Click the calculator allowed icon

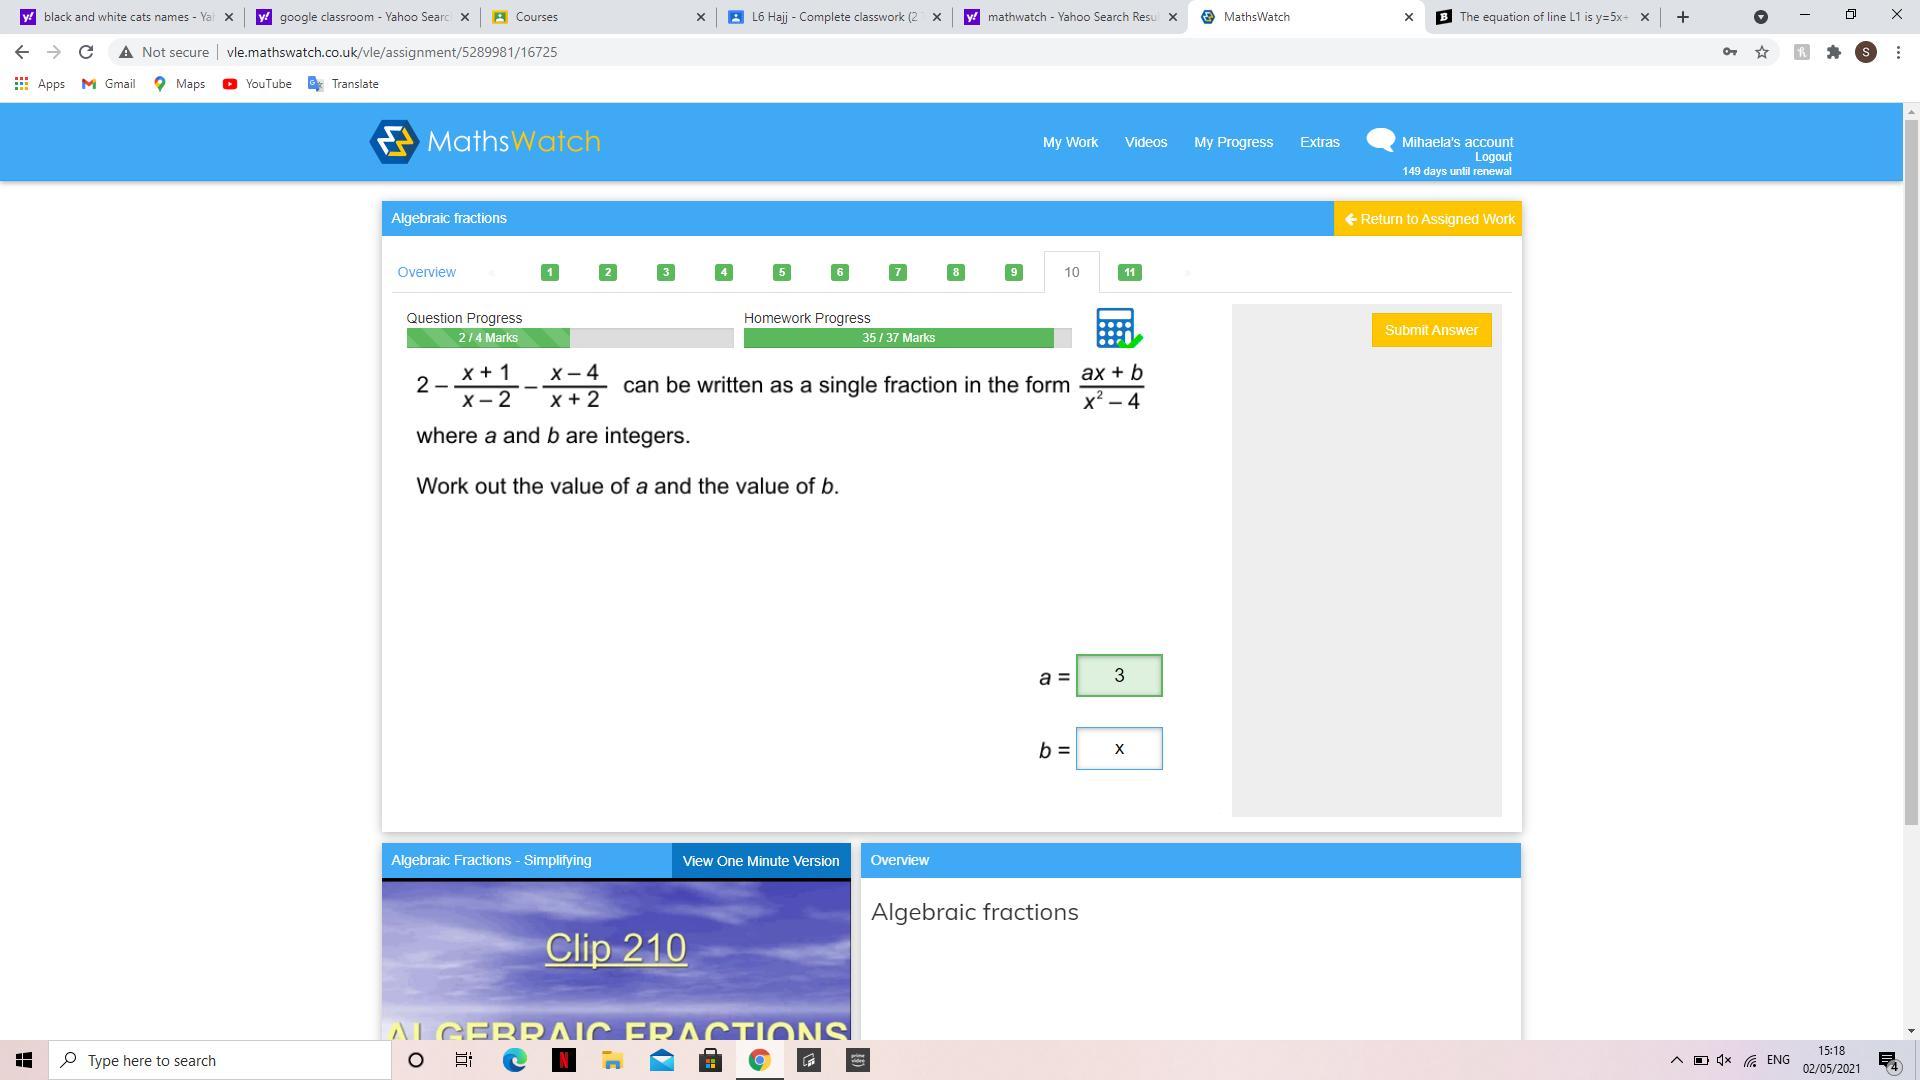[1117, 328]
